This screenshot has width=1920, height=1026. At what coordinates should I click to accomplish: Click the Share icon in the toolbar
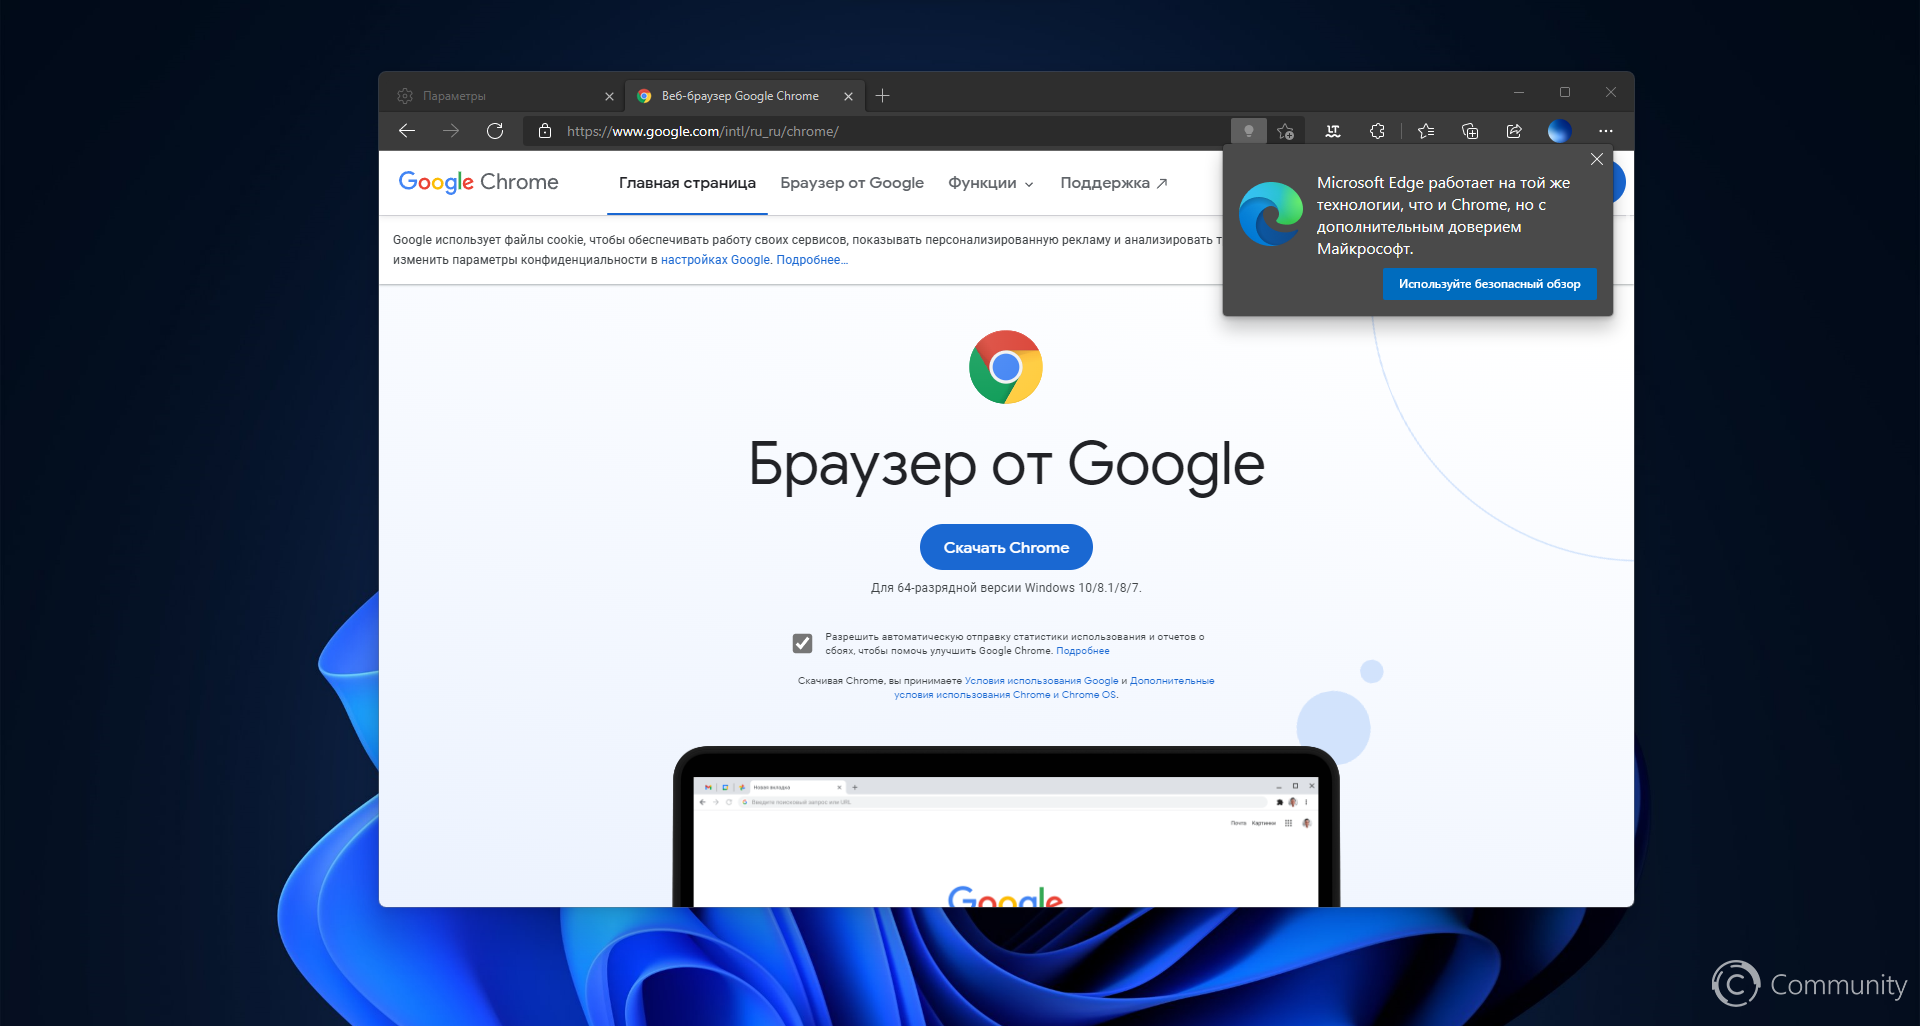coord(1514,131)
